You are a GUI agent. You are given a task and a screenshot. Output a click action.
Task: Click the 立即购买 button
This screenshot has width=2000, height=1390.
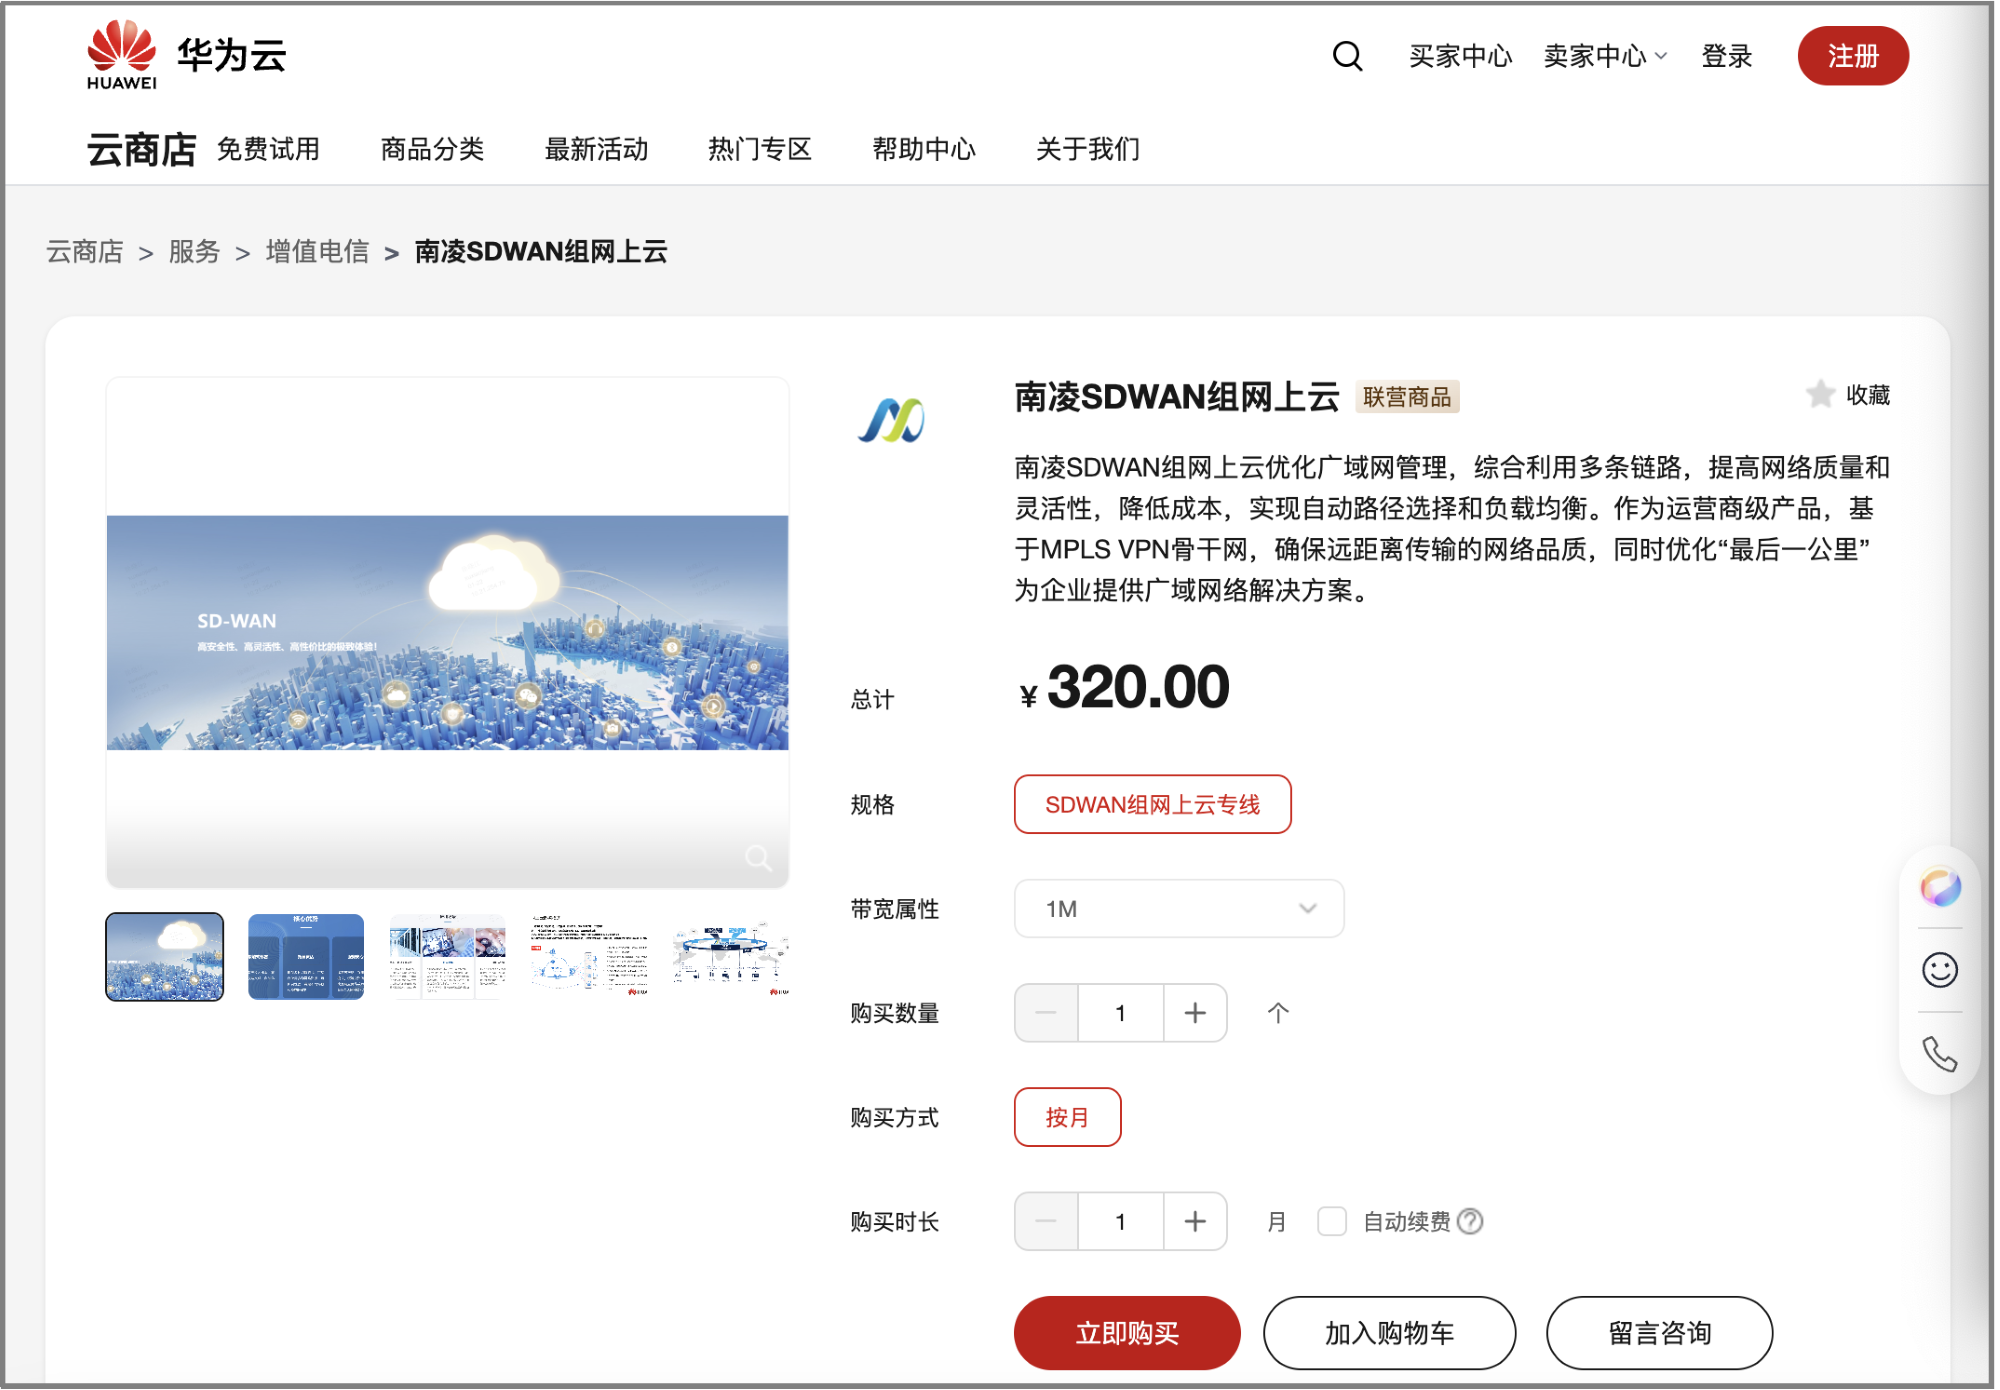(x=1127, y=1333)
